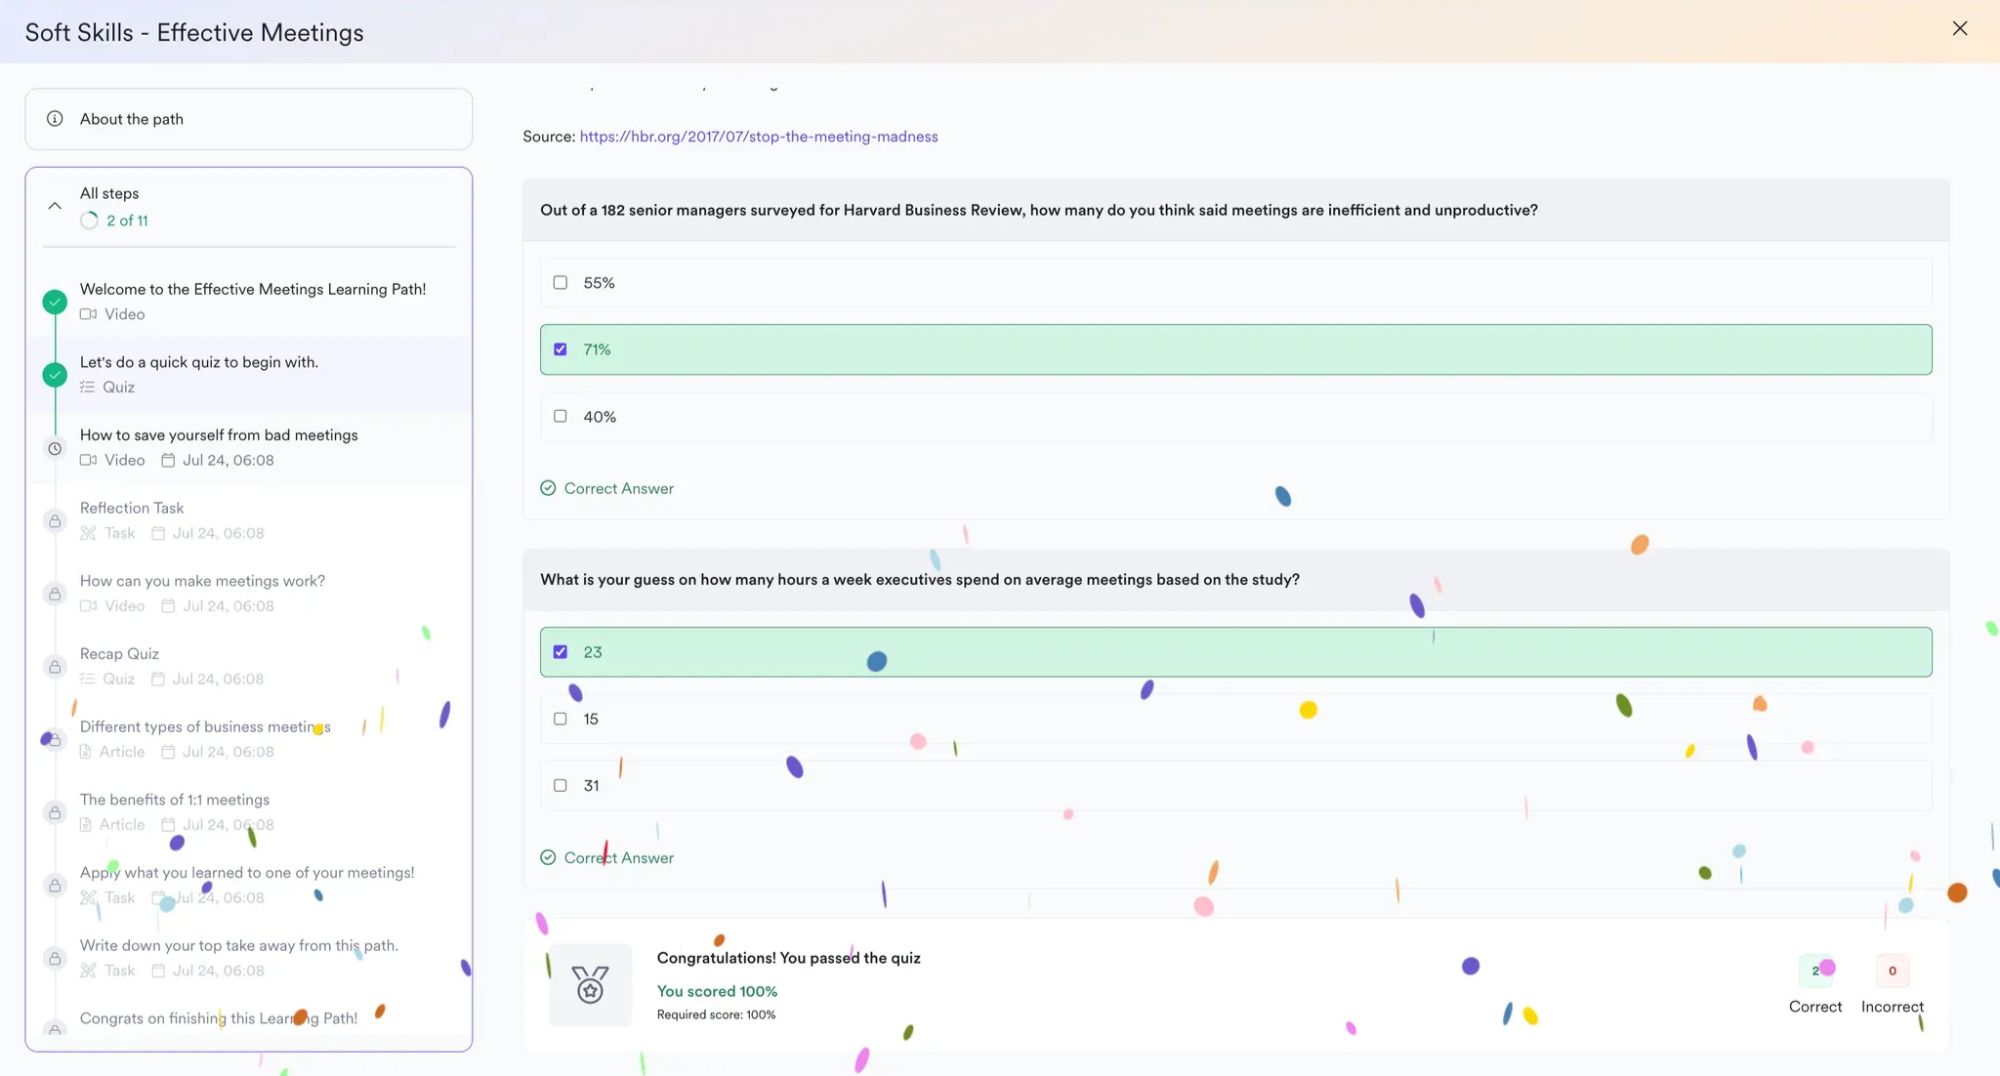
Task: Click the calendar icon next to Recap Quiz date
Action: (160, 678)
